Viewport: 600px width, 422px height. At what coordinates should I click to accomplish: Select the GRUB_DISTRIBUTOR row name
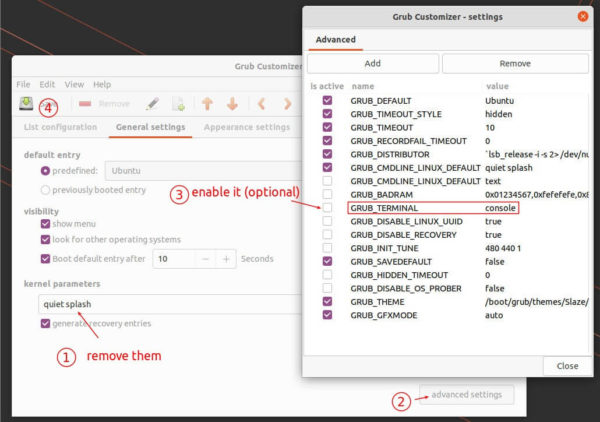[x=390, y=154]
